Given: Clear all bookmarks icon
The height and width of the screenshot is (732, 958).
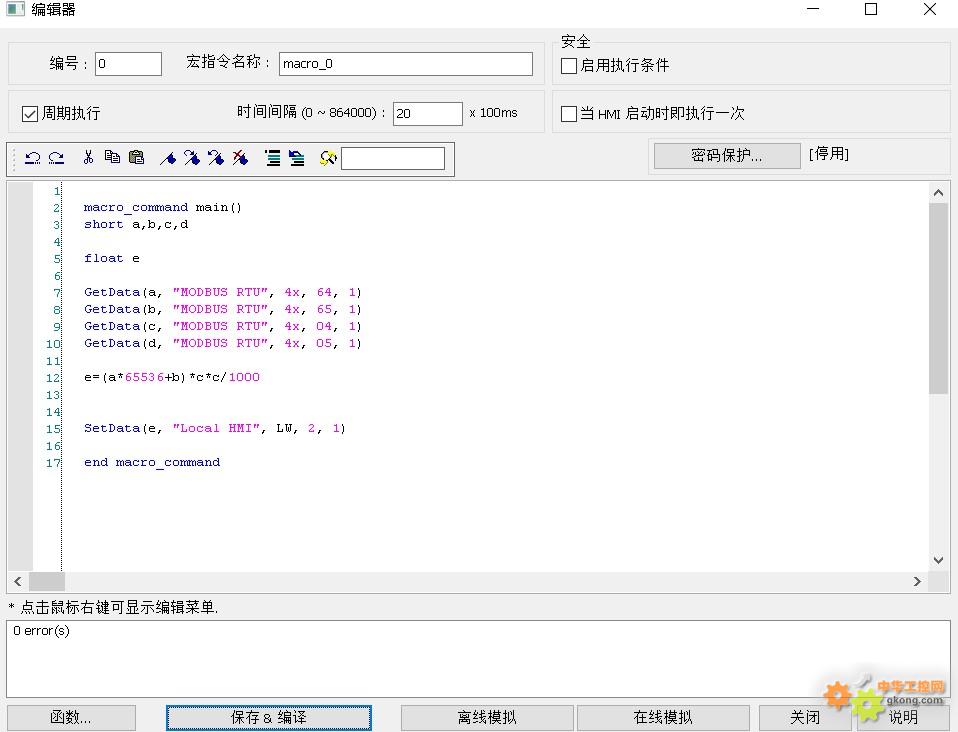Looking at the screenshot, I should pyautogui.click(x=240, y=158).
